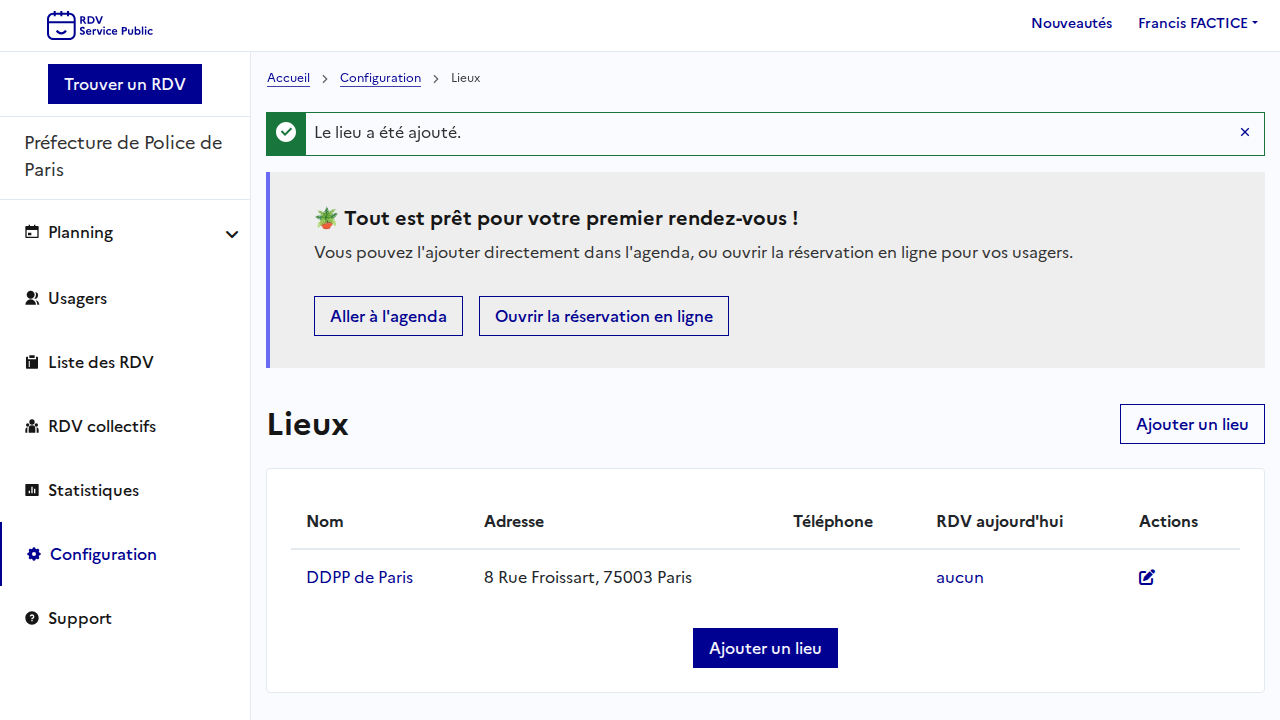Expand the Planning menu chevron
The height and width of the screenshot is (720, 1280).
point(232,234)
